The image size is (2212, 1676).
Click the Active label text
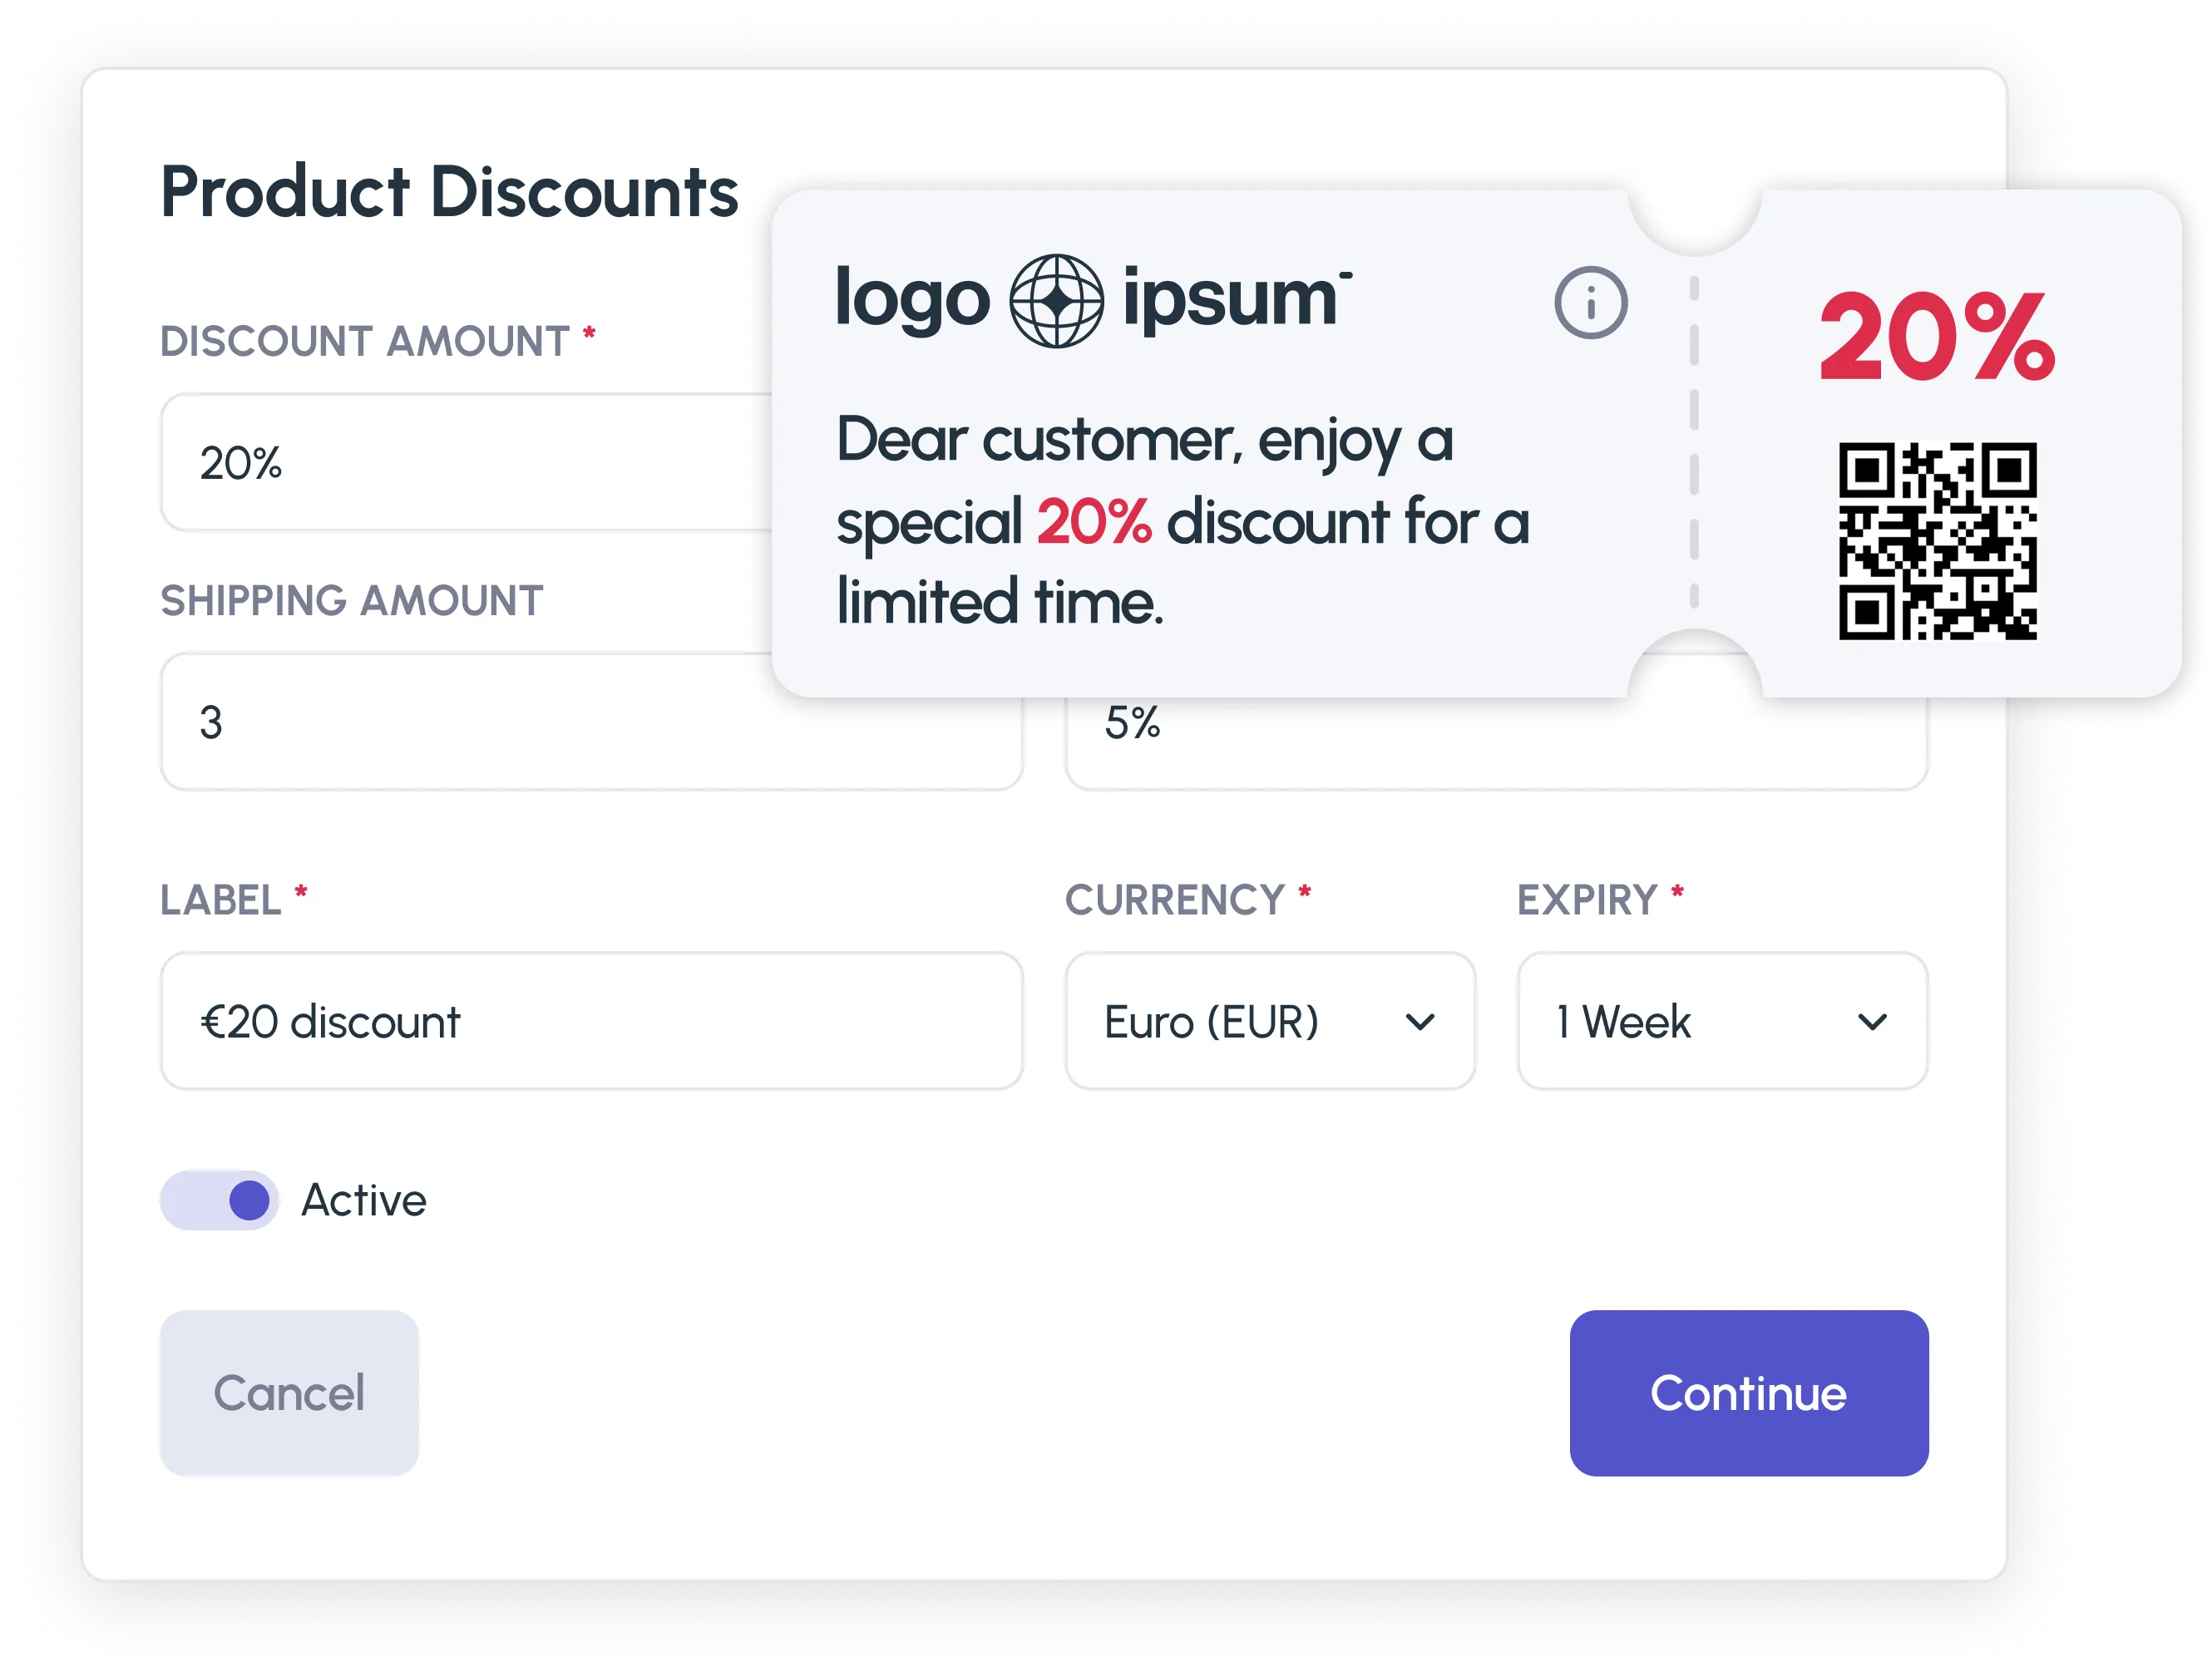(364, 1200)
